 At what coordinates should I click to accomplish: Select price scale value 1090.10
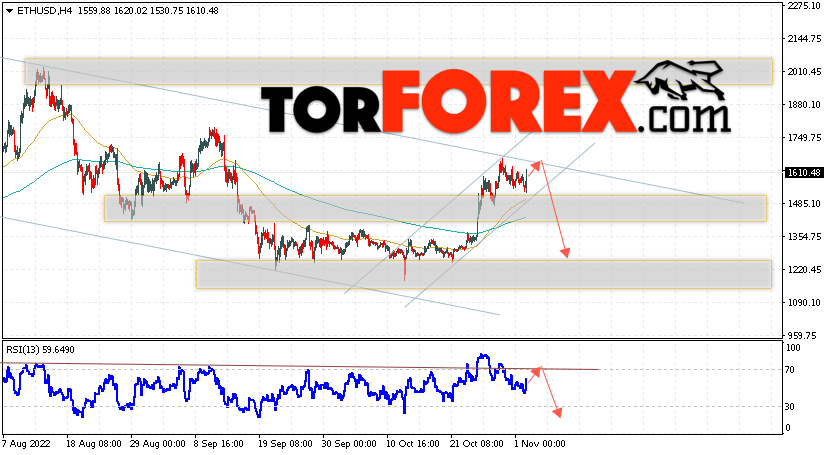coord(804,302)
